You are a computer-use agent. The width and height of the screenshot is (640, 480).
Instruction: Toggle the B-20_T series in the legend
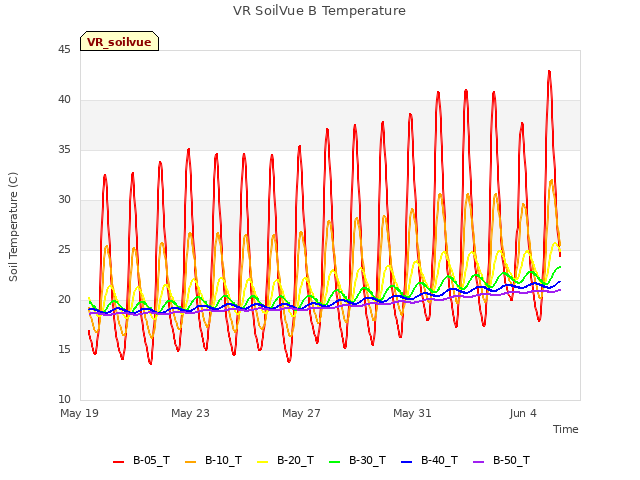tap(286, 460)
